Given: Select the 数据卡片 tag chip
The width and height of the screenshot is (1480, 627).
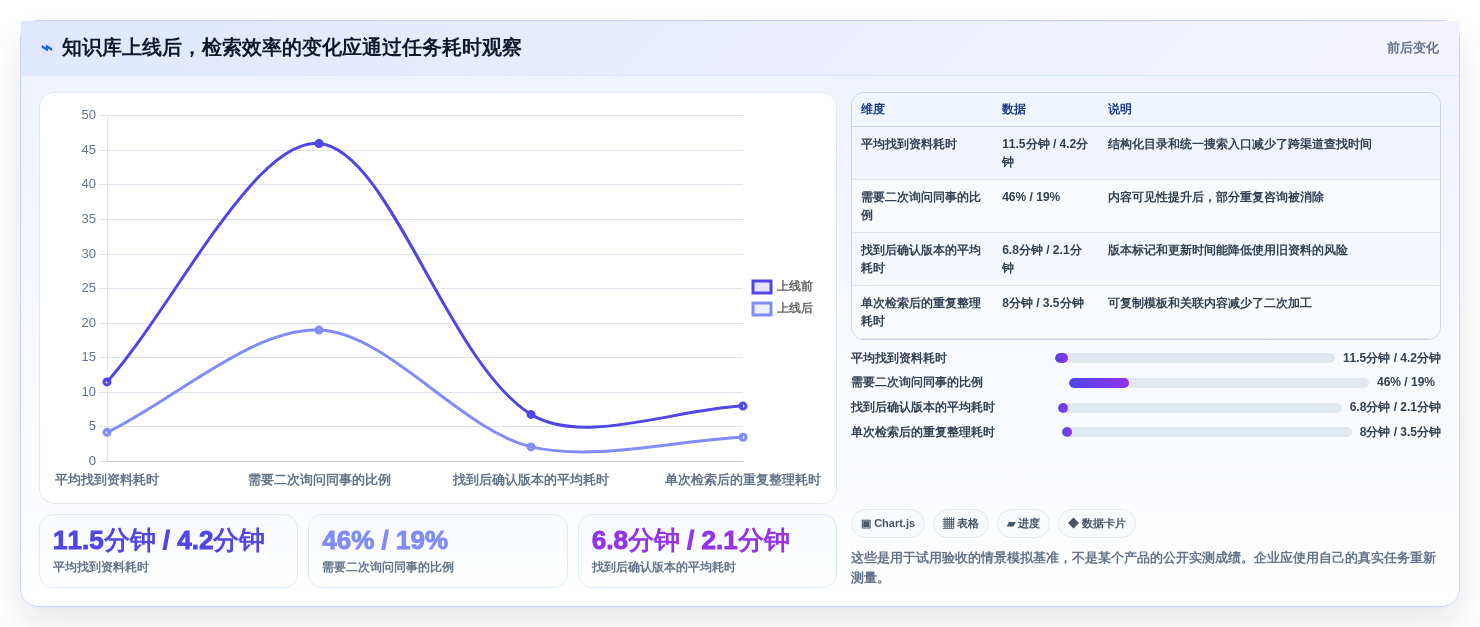Looking at the screenshot, I should [x=1097, y=523].
